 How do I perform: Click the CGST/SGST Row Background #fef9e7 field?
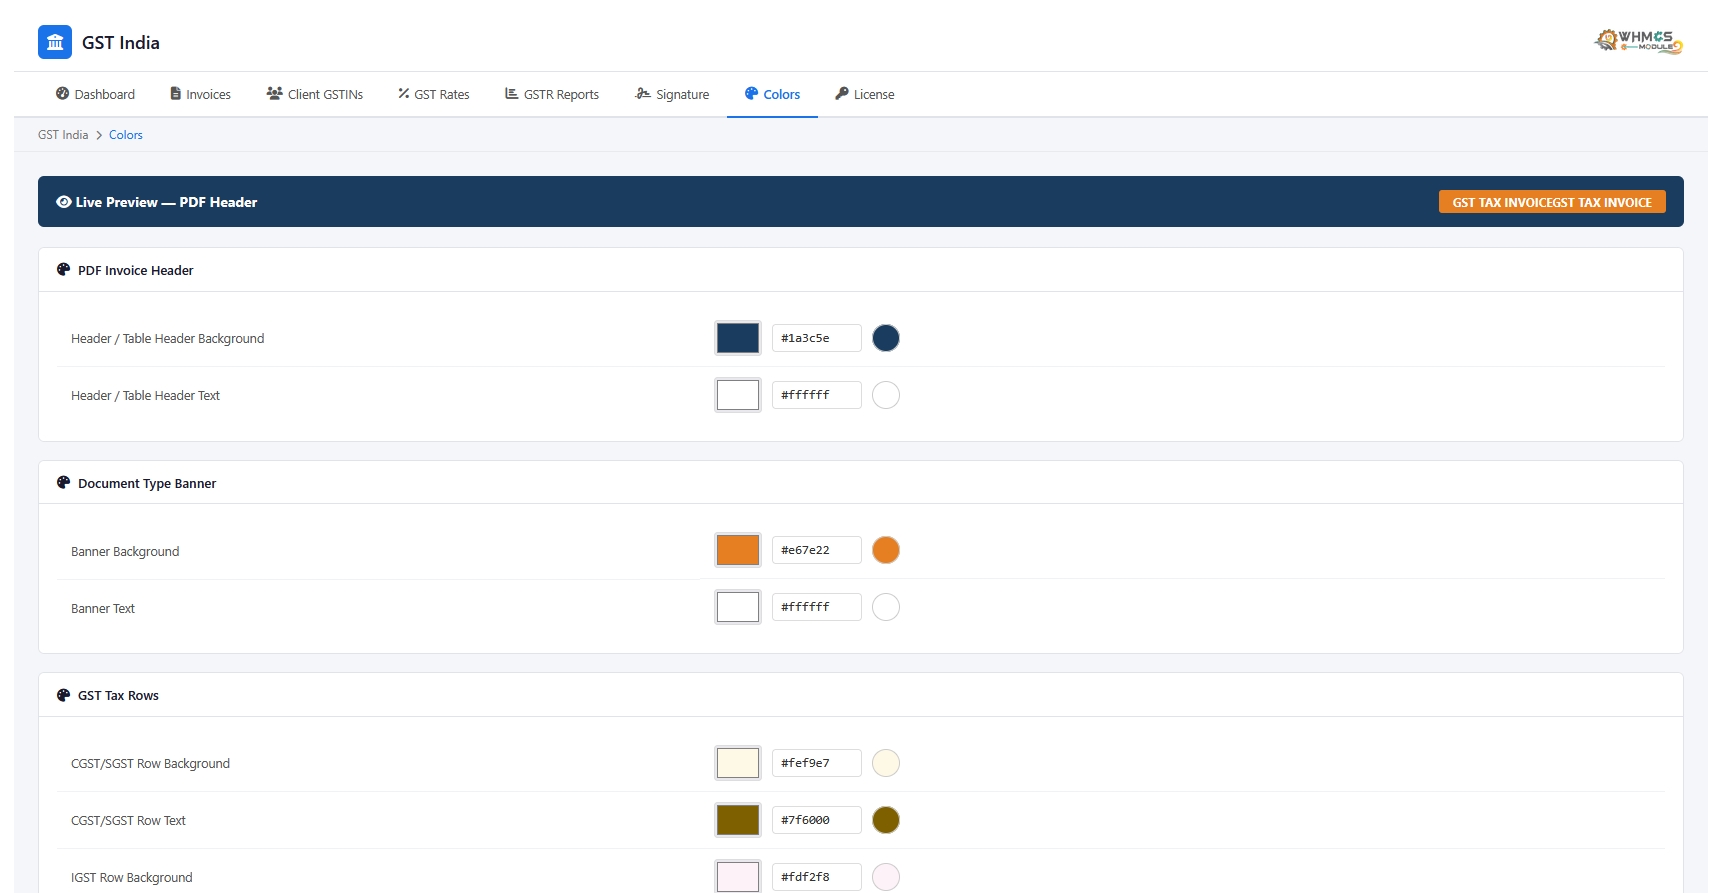point(817,763)
